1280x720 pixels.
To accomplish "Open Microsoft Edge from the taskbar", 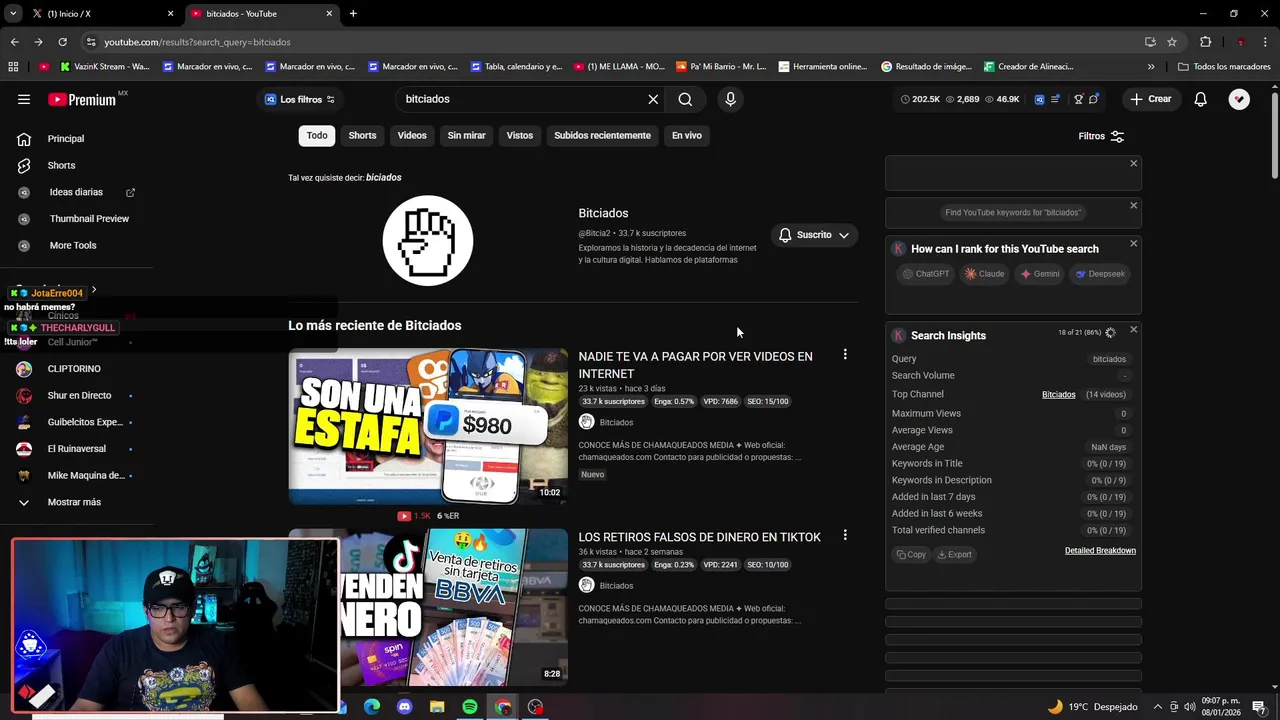I will point(372,707).
